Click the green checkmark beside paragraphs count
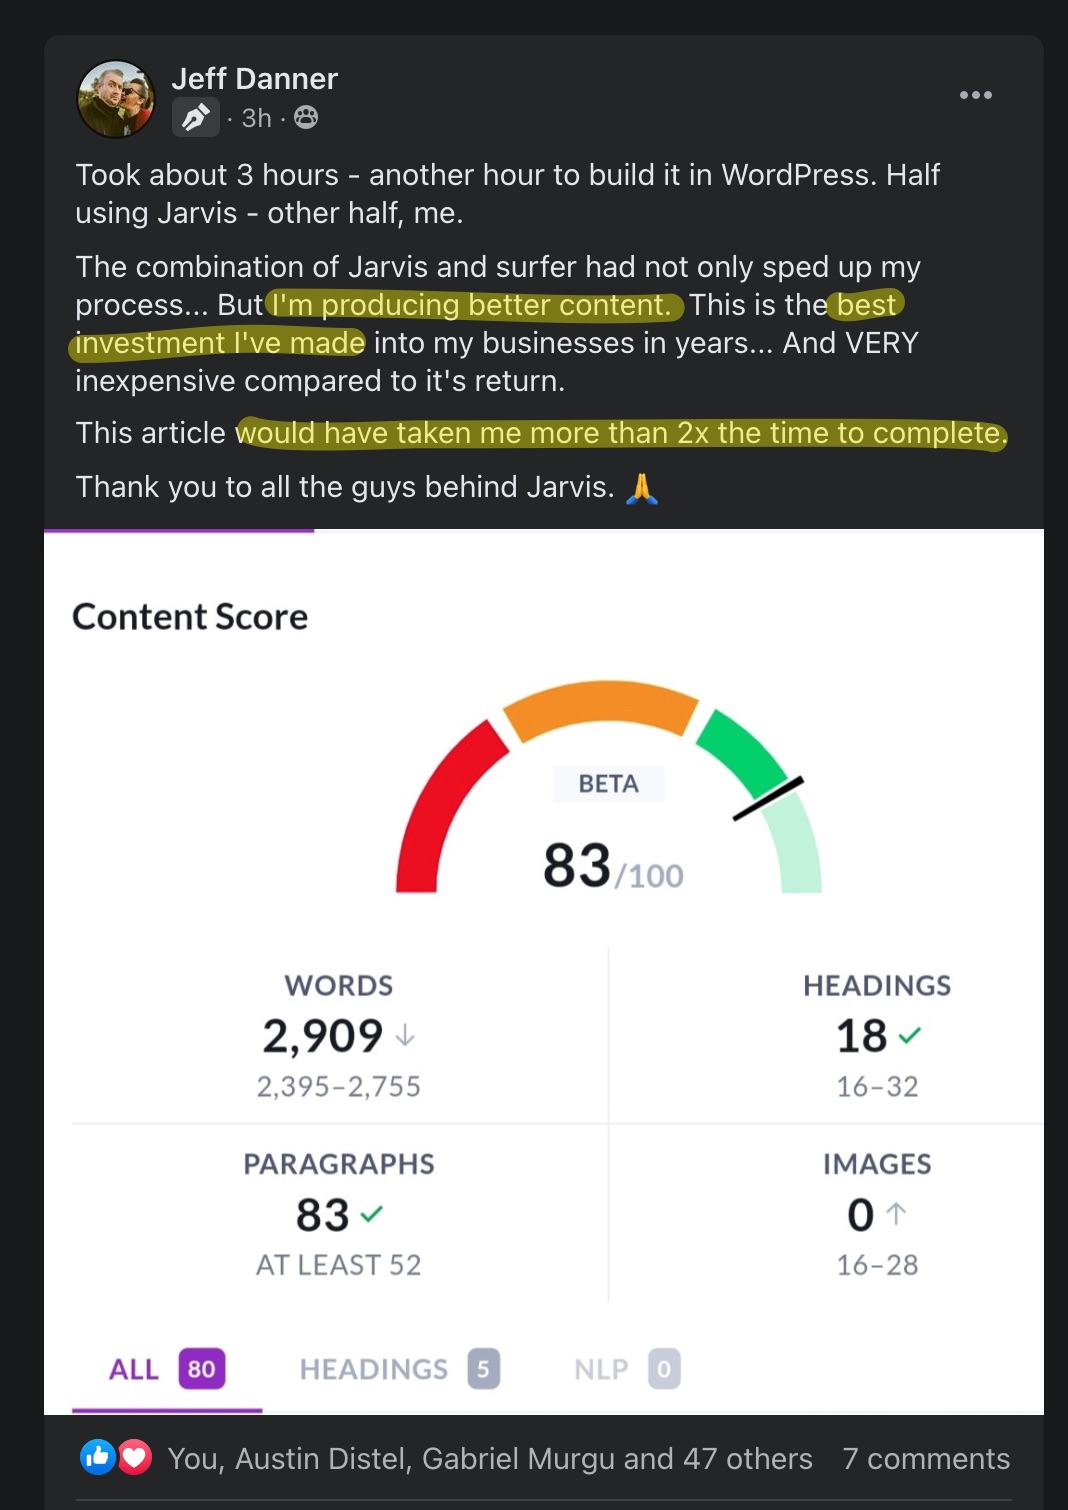Screen dimensions: 1068x1510 [x=371, y=1214]
